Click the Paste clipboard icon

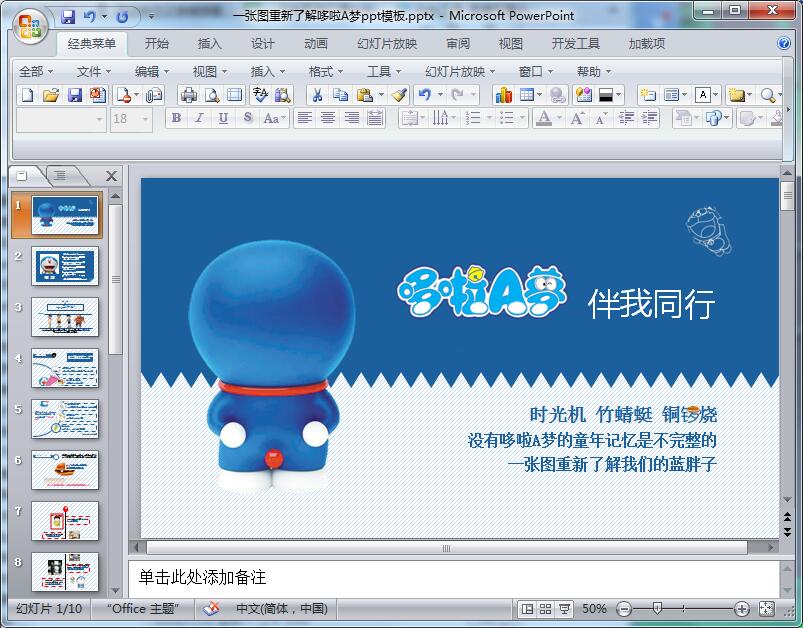pyautogui.click(x=365, y=95)
